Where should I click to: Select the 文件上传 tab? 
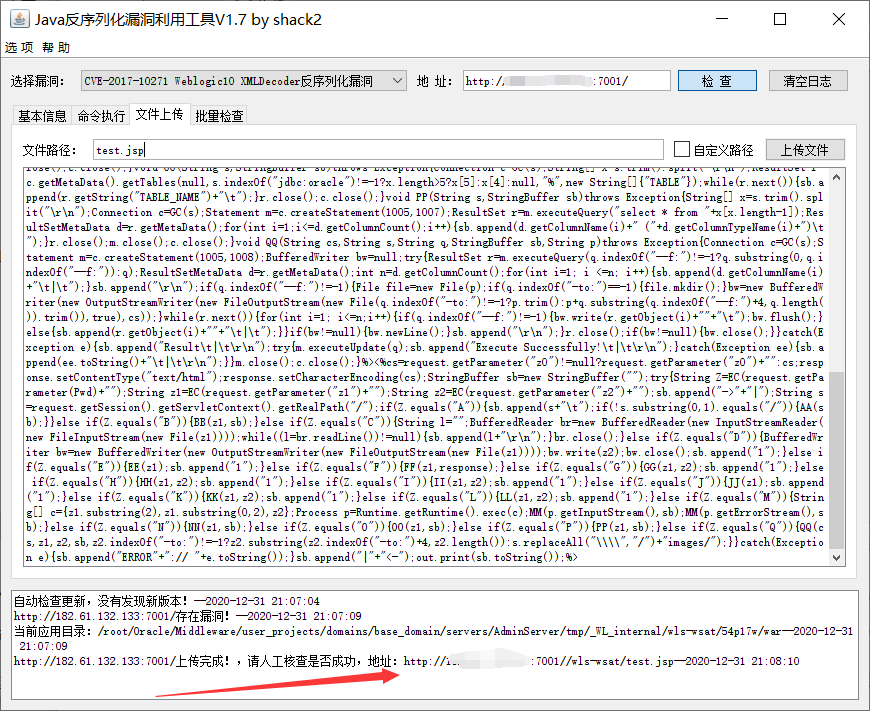point(160,114)
